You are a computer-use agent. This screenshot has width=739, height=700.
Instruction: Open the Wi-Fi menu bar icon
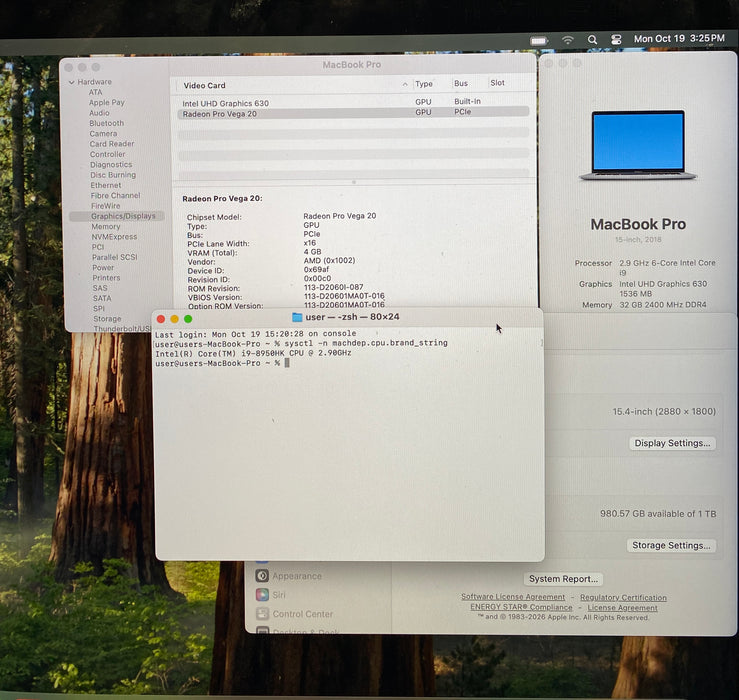tap(567, 40)
